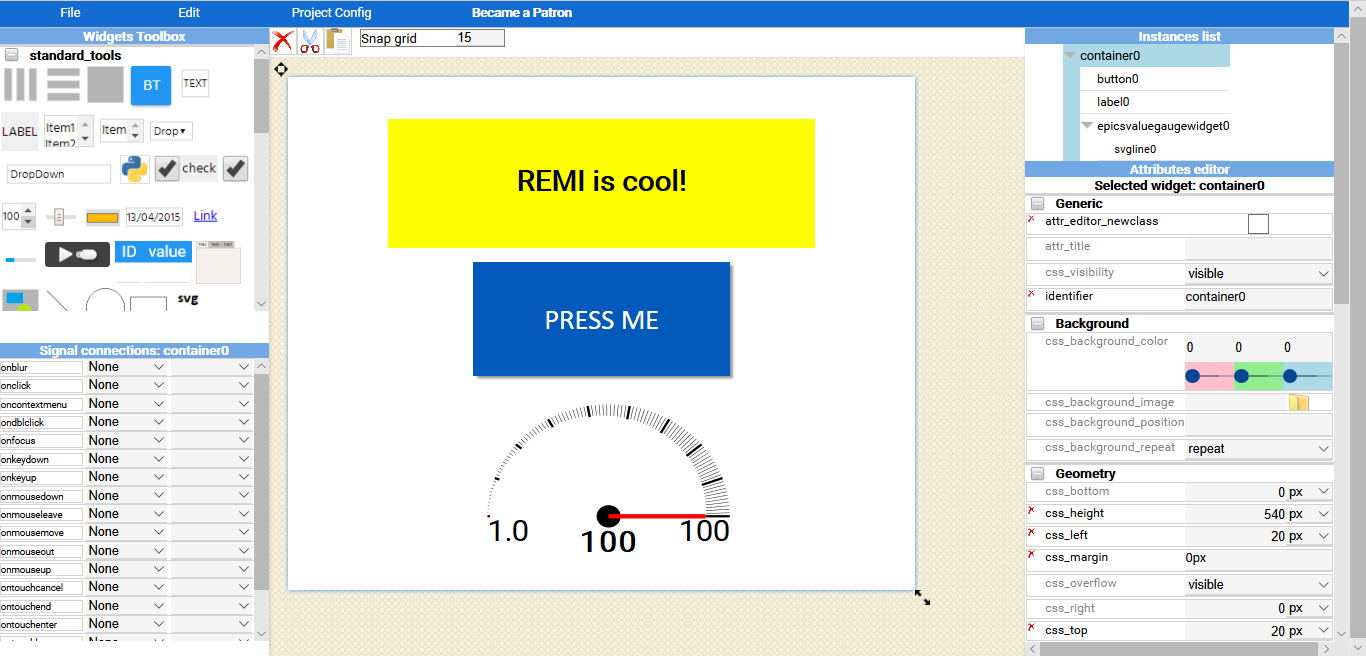Click the red x beside identifier
1366x656 pixels.
click(1031, 293)
